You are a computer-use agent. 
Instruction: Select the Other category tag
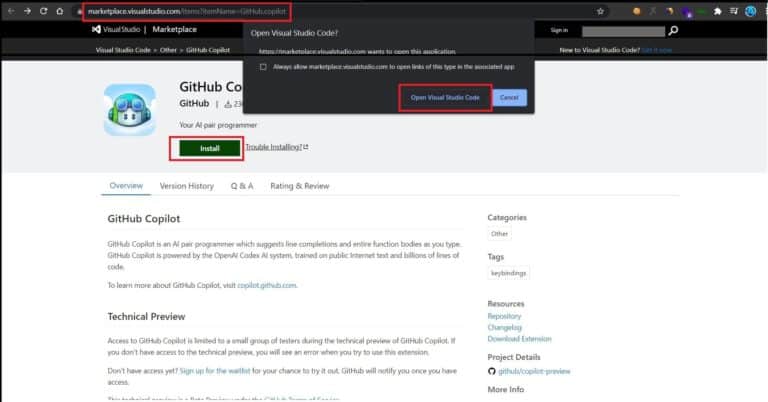click(500, 234)
